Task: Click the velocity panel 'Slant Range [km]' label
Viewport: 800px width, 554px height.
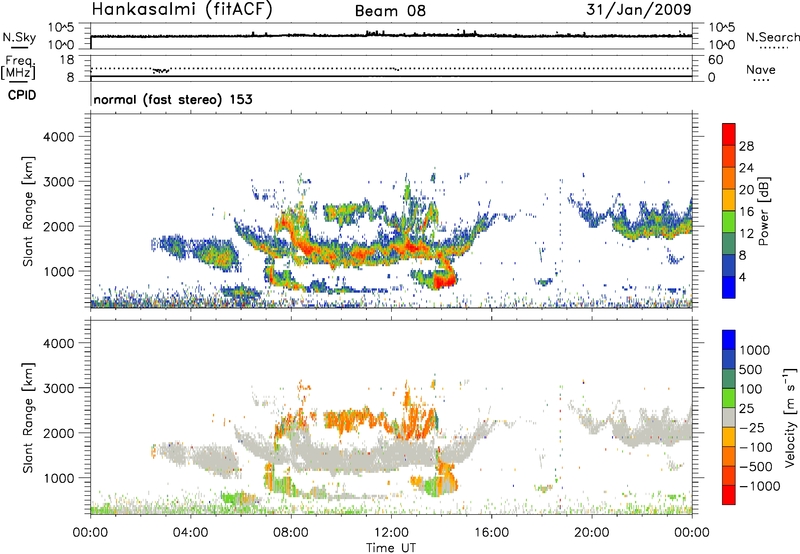Action: point(28,417)
